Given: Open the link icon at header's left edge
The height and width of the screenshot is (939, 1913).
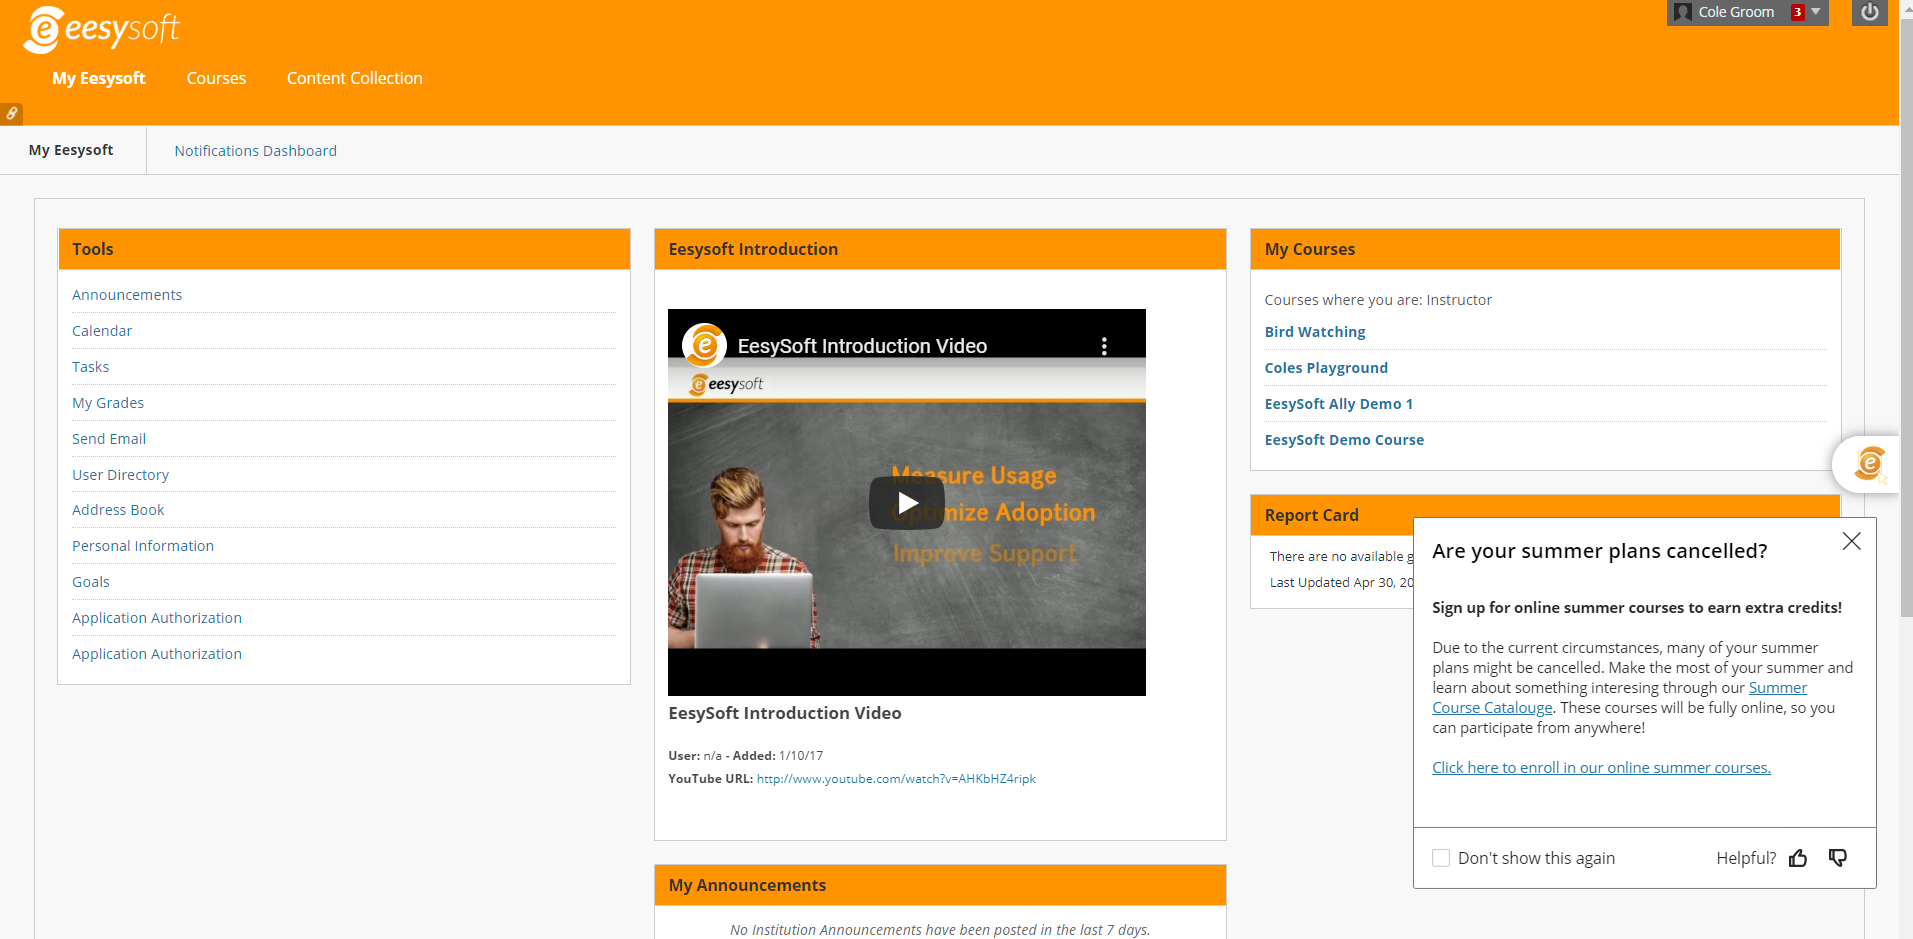Looking at the screenshot, I should point(11,114).
